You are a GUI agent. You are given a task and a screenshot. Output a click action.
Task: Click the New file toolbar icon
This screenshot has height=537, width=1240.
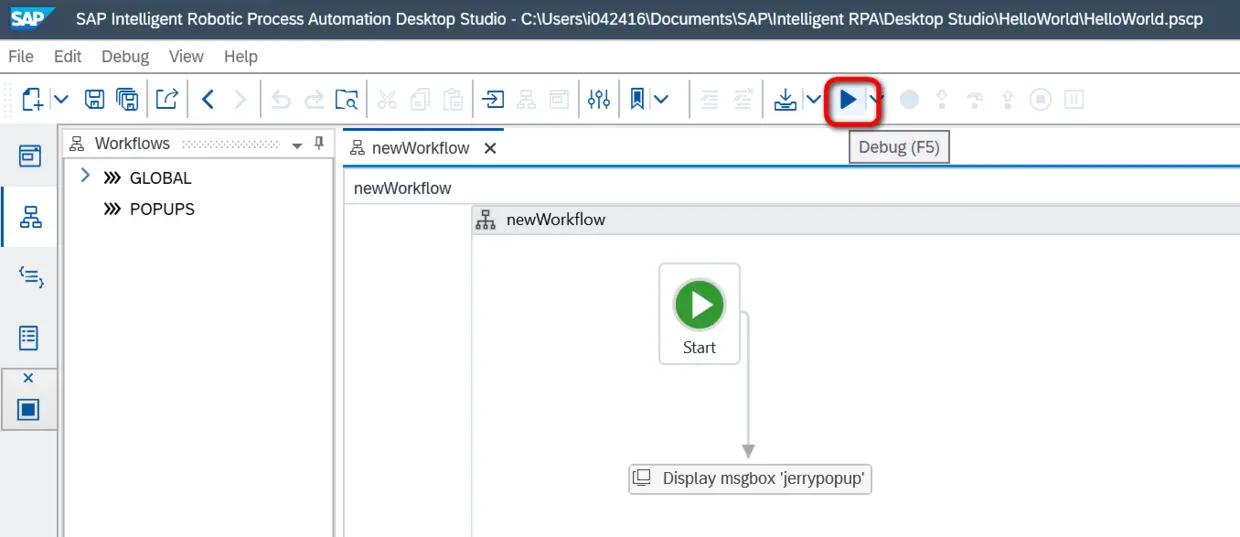[x=32, y=99]
